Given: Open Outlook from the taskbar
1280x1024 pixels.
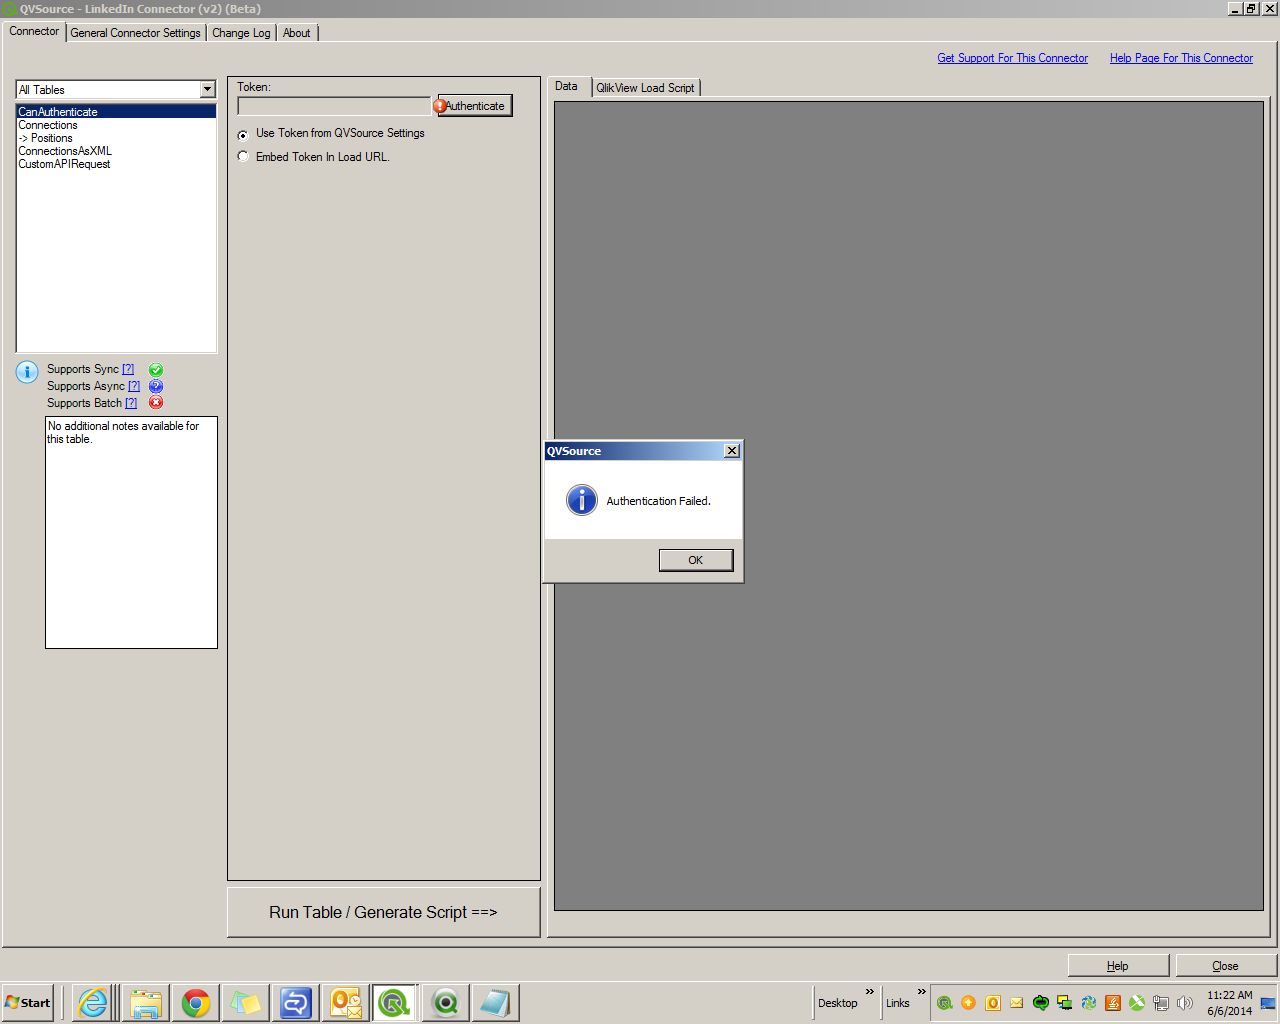Looking at the screenshot, I should coord(346,1003).
